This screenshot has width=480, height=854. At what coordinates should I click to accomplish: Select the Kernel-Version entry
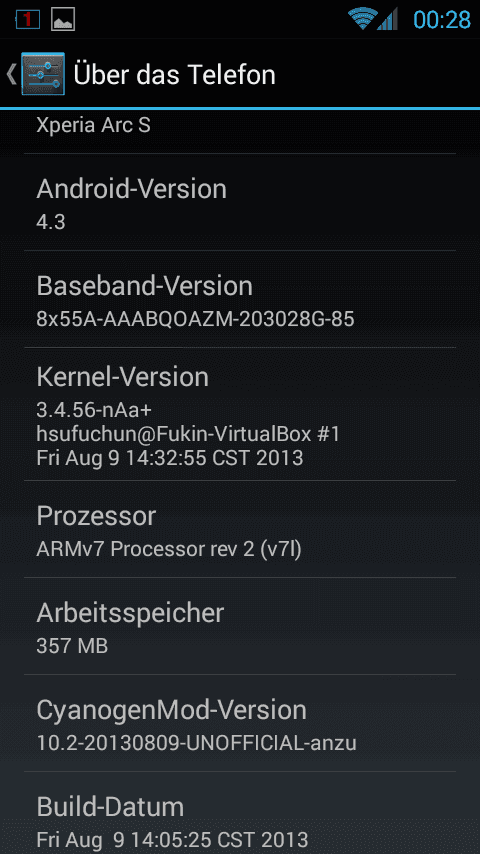coord(240,414)
